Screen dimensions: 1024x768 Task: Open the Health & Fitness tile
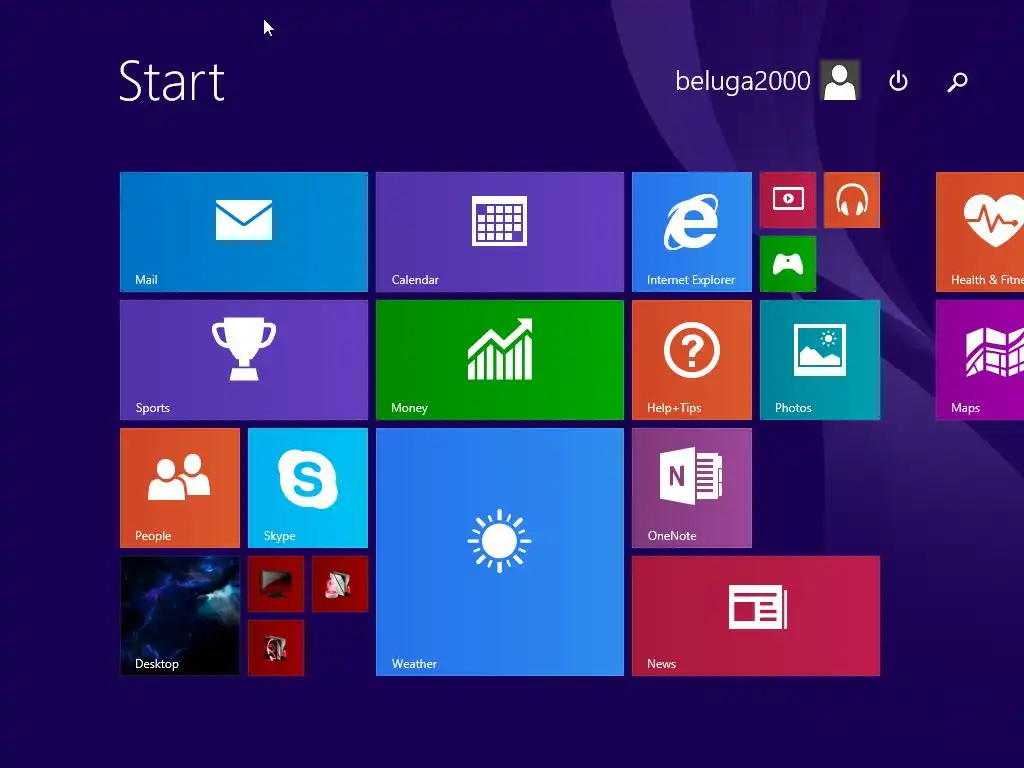[980, 232]
